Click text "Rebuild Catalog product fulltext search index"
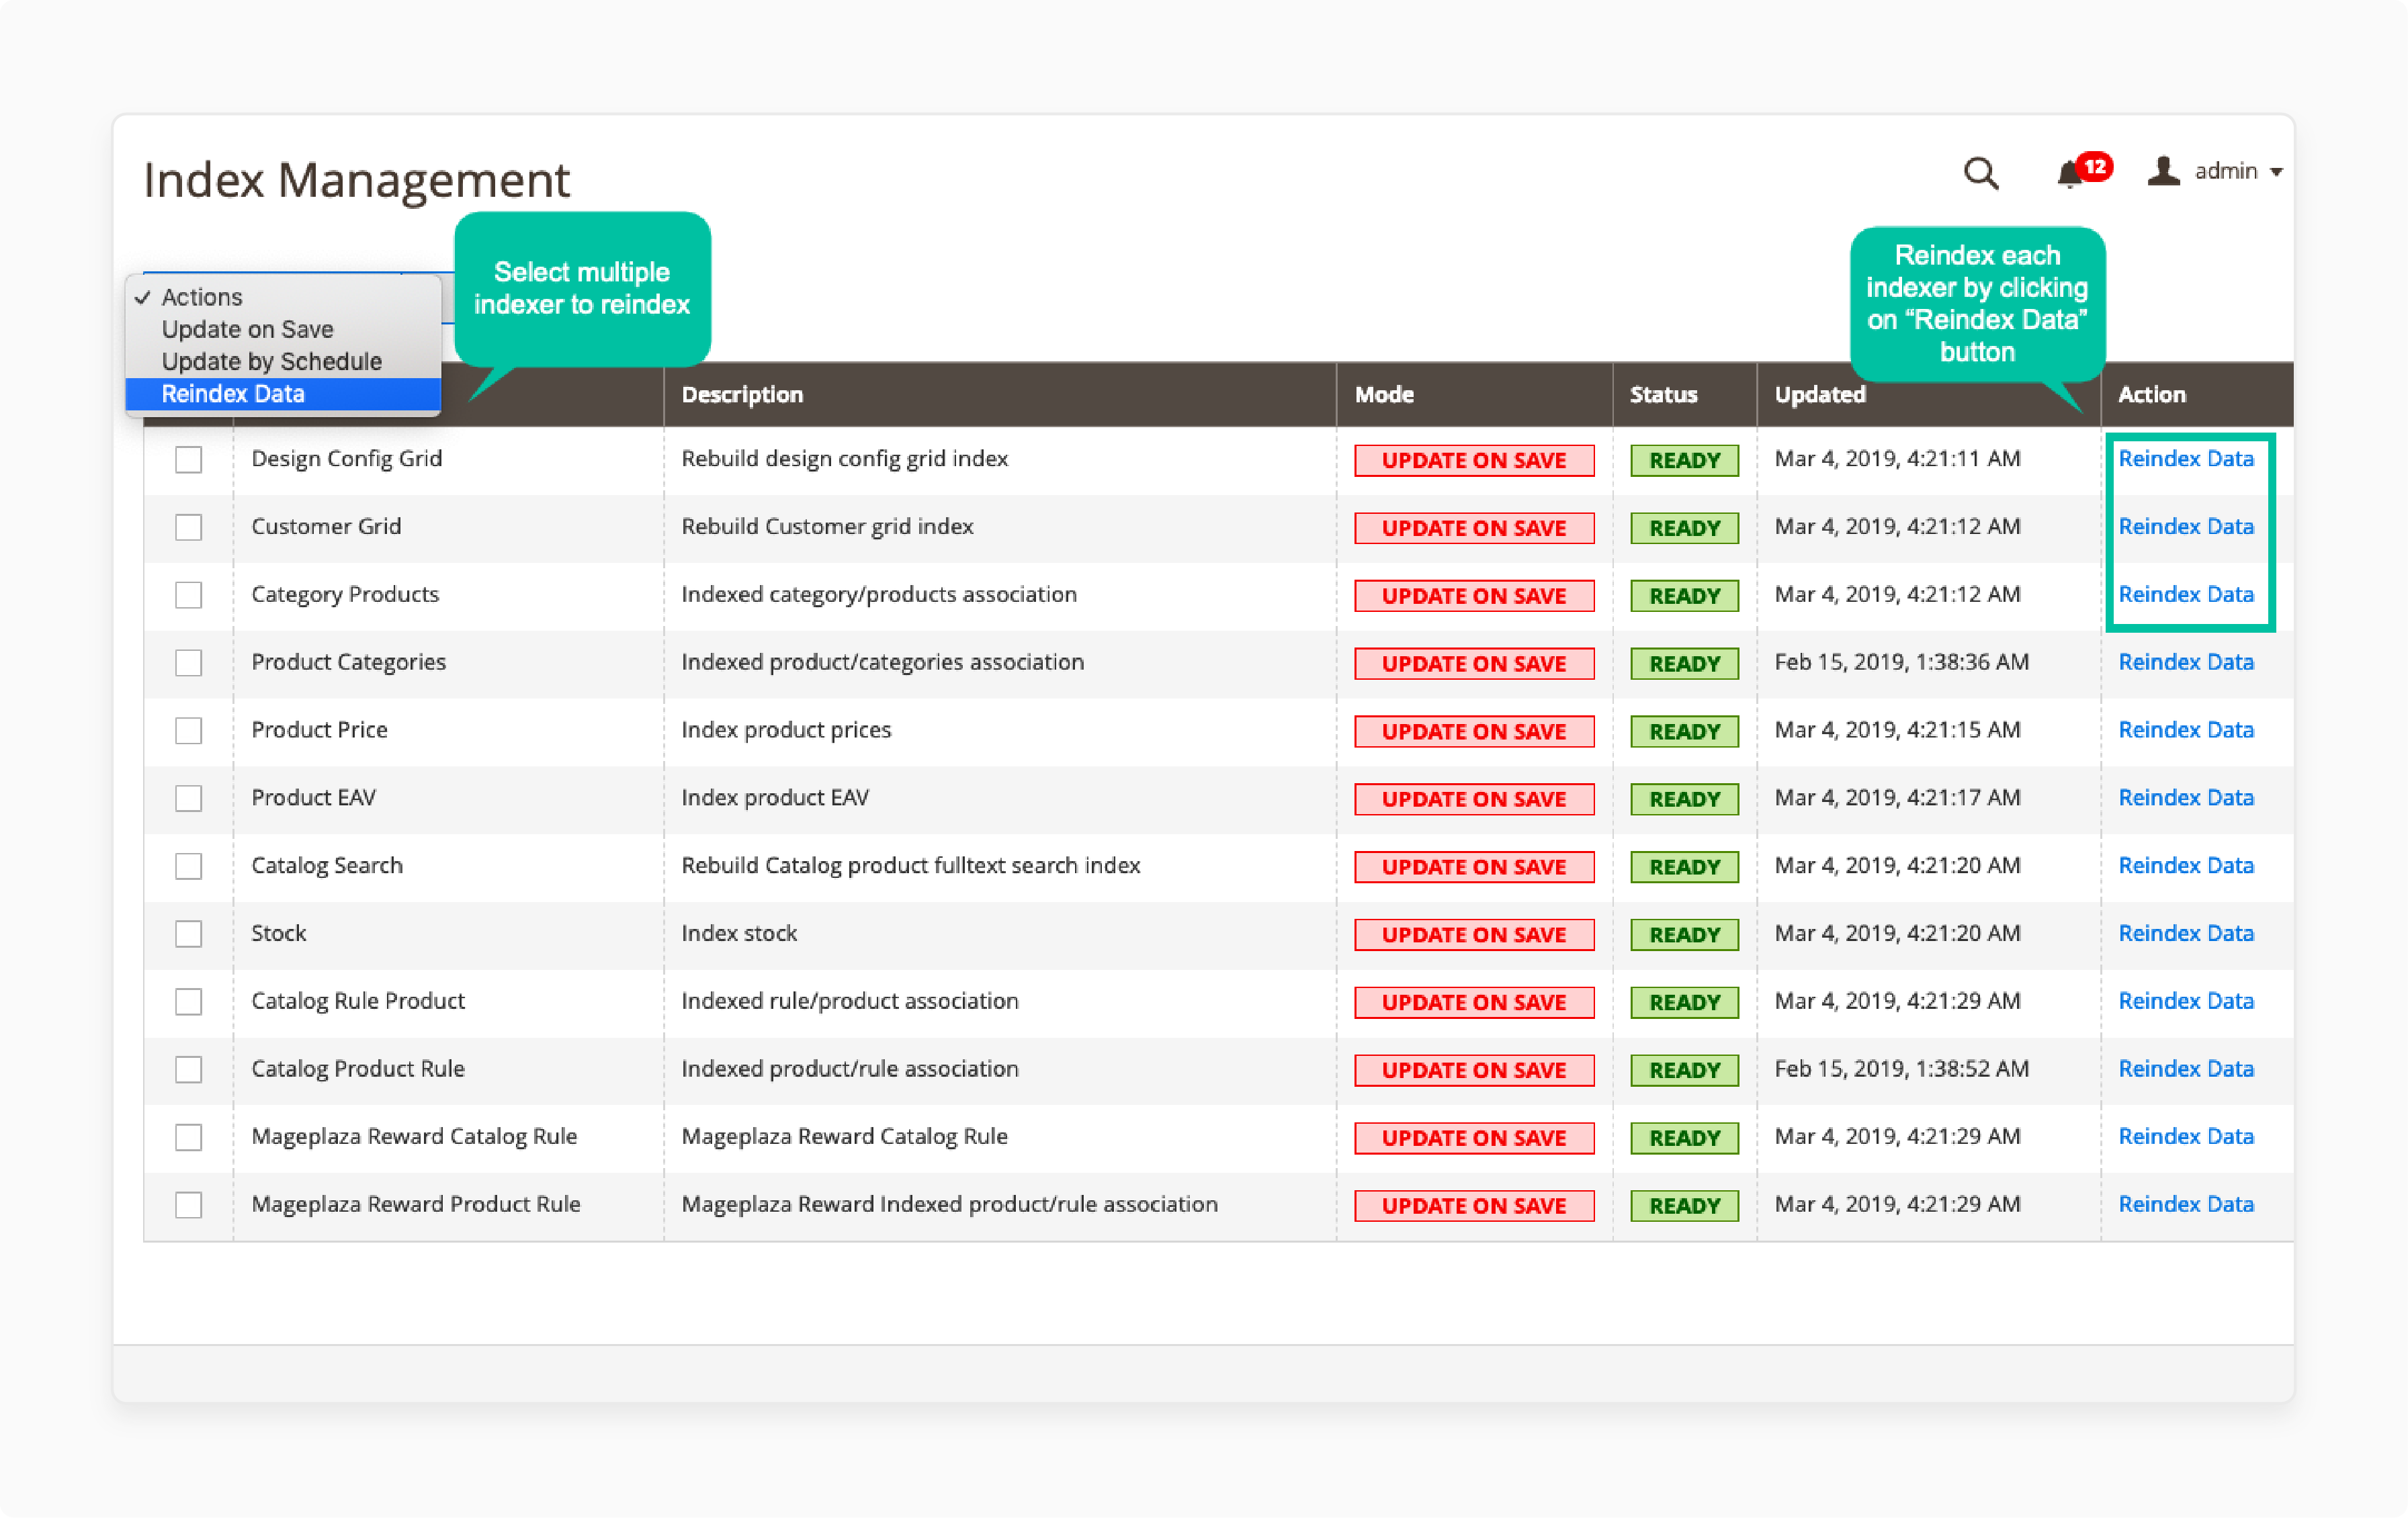 910,865
